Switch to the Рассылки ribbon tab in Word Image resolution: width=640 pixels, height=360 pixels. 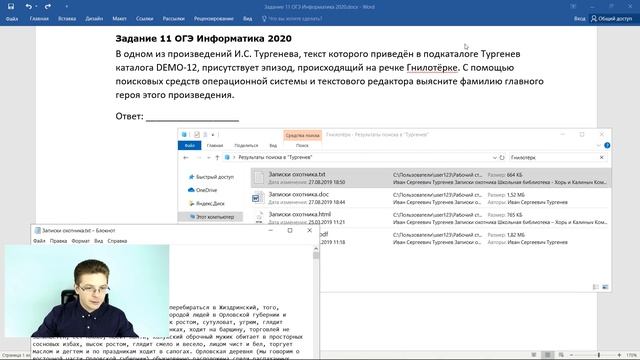(x=173, y=19)
